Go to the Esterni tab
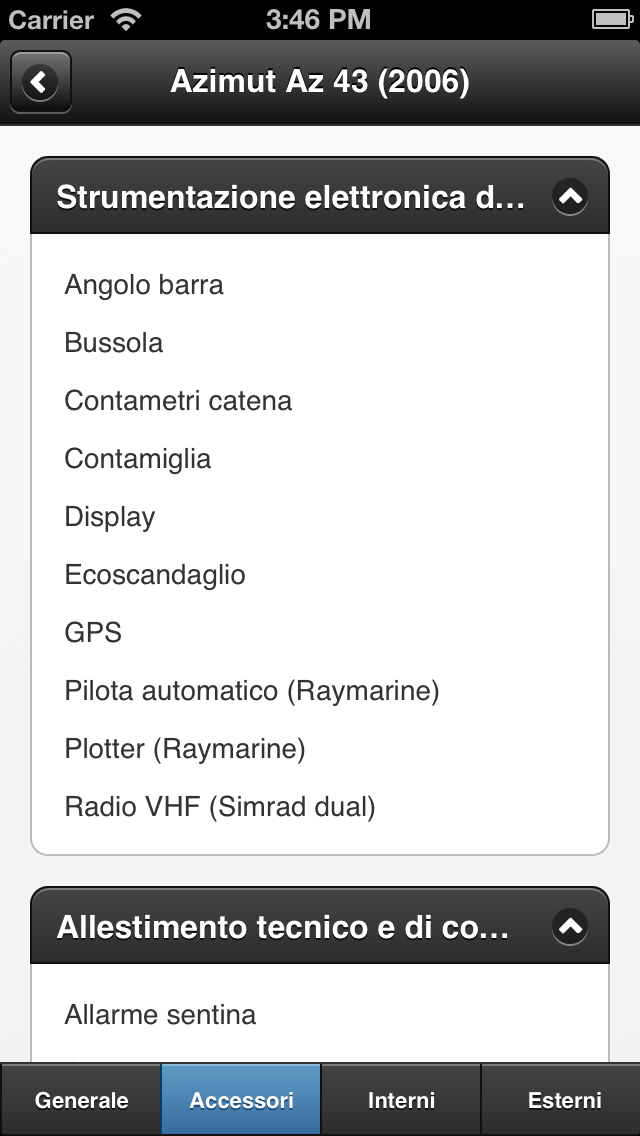This screenshot has height=1136, width=640. coord(561,1100)
